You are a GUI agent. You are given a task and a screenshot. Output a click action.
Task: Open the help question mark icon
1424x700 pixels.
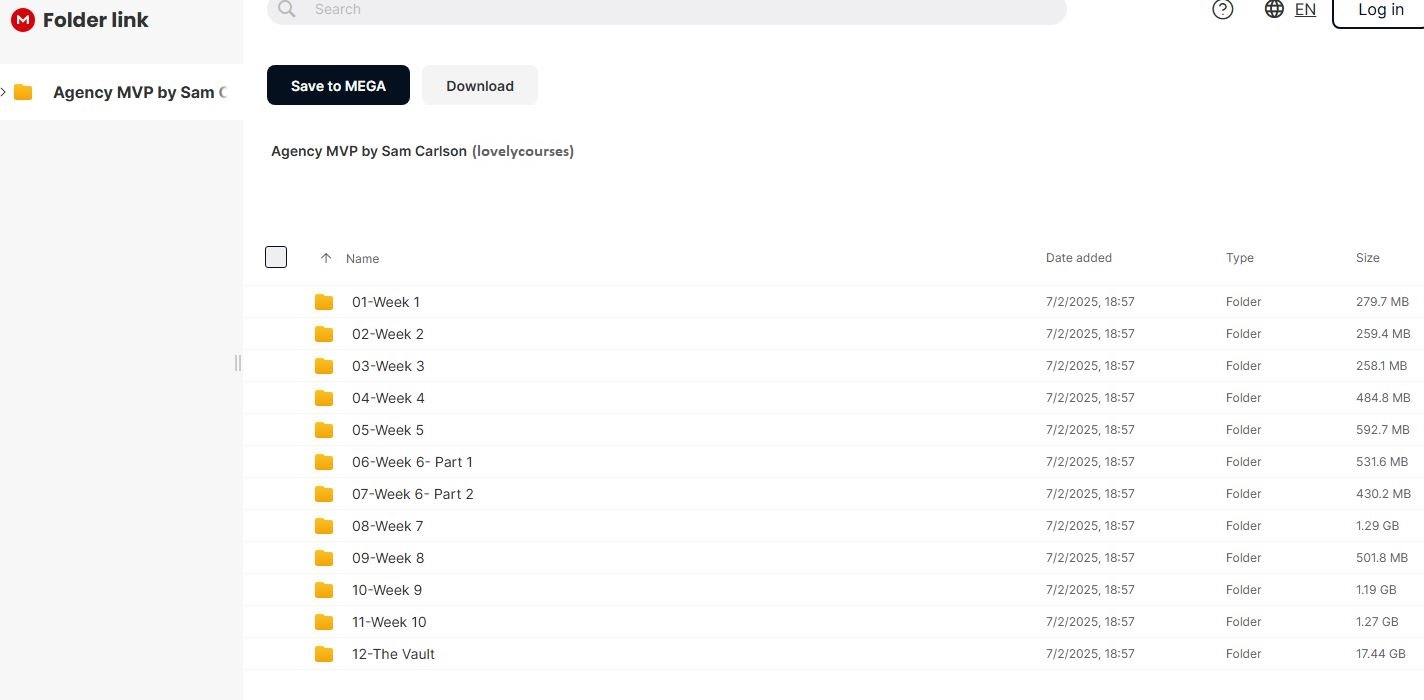1222,9
